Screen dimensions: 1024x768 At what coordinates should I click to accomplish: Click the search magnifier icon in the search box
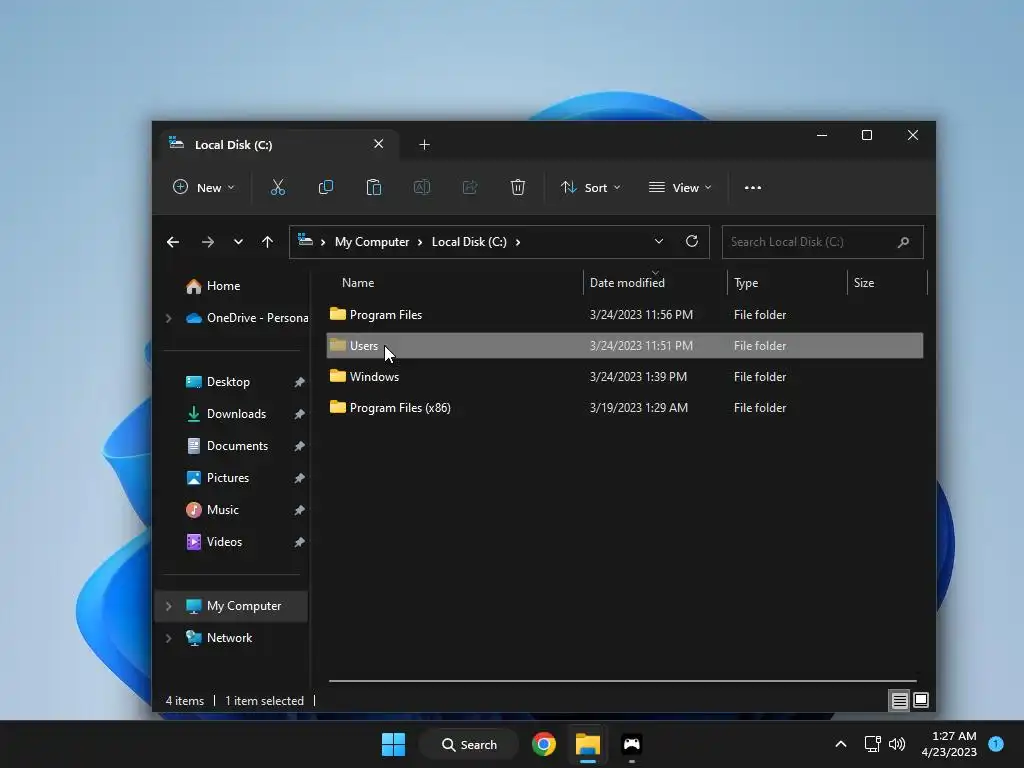(903, 242)
